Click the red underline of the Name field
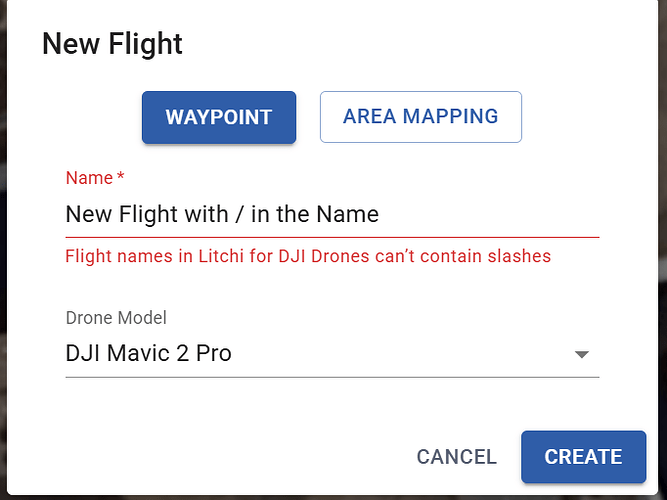 [x=331, y=237]
